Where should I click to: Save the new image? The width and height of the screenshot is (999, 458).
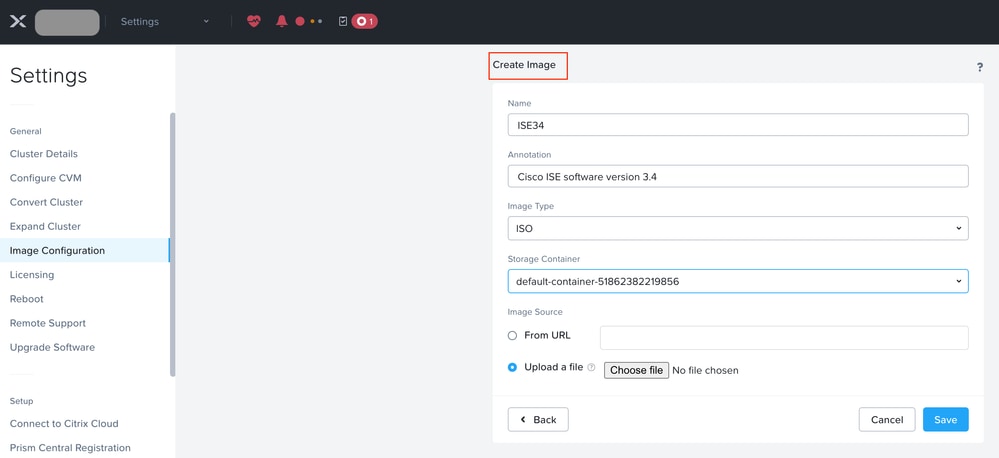point(945,420)
